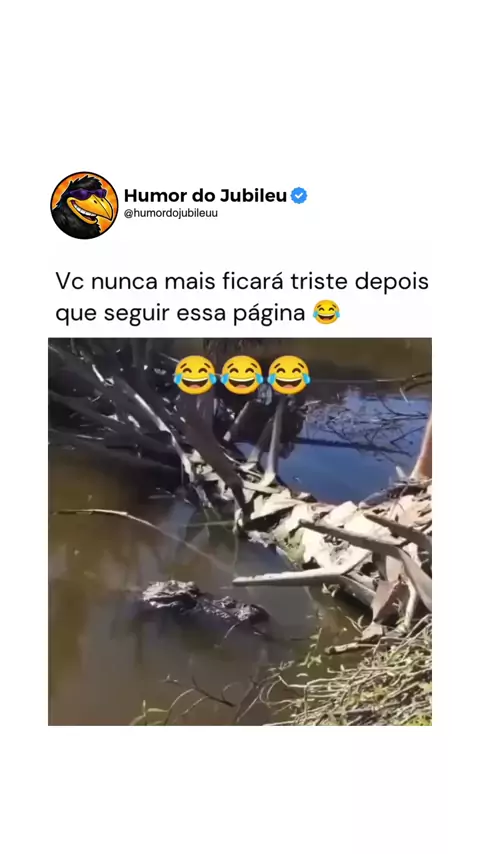The height and width of the screenshot is (854, 480).
Task: Open the Humor do Jubileu profile name
Action: click(205, 196)
